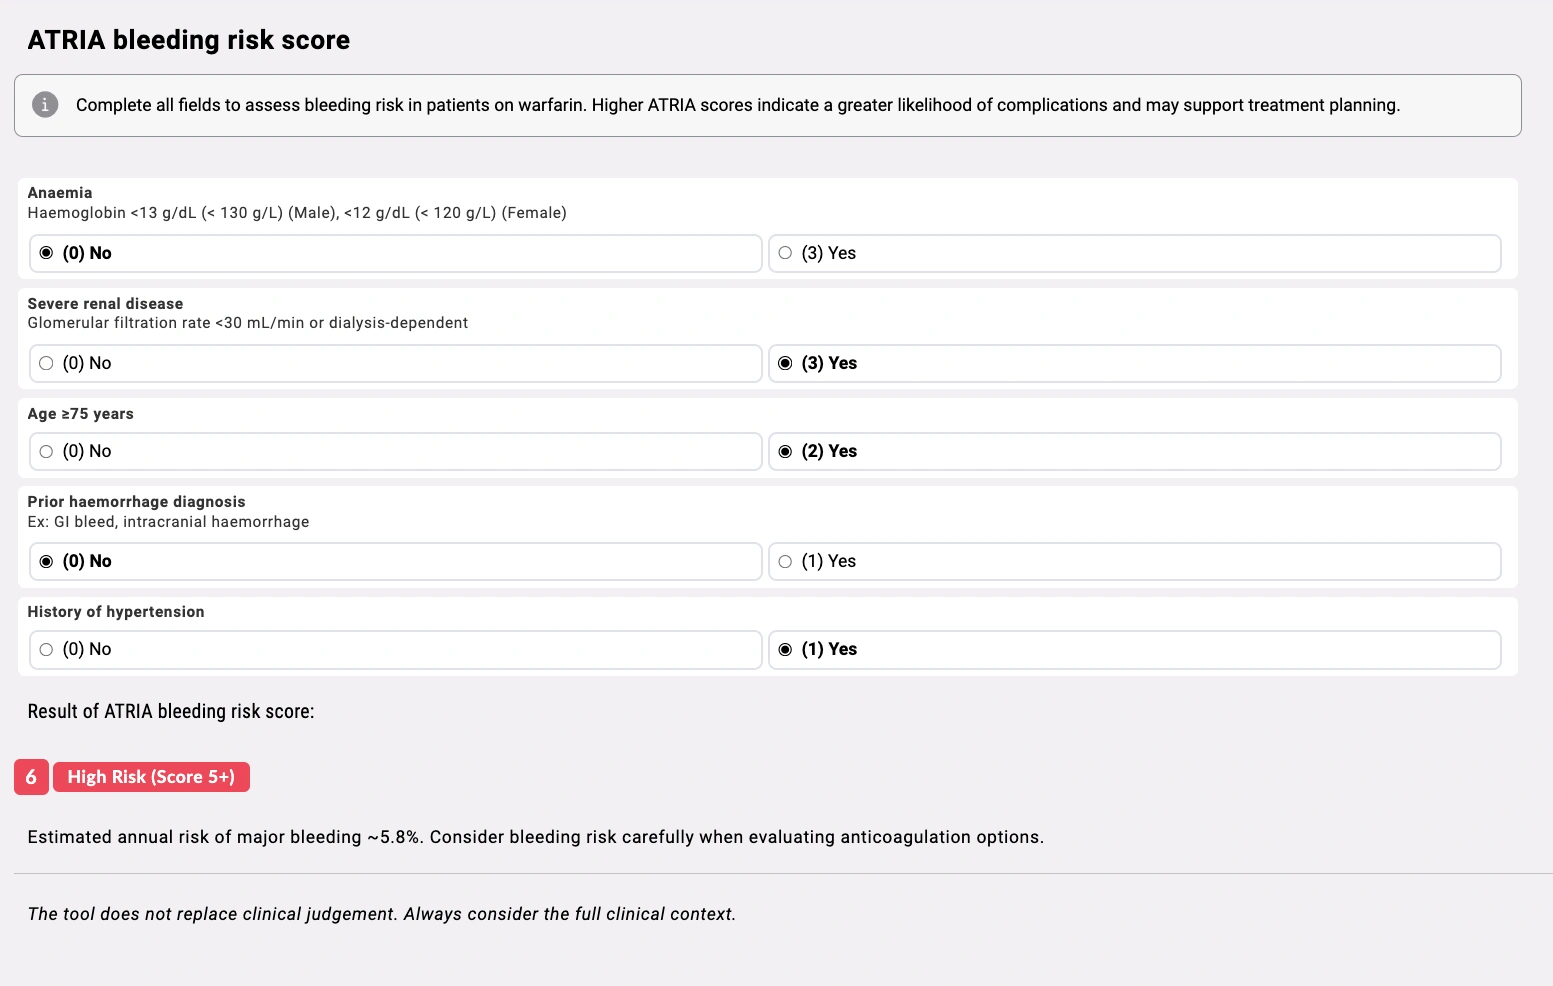This screenshot has width=1553, height=986.
Task: Click the red score badge showing 6
Action: tap(31, 777)
